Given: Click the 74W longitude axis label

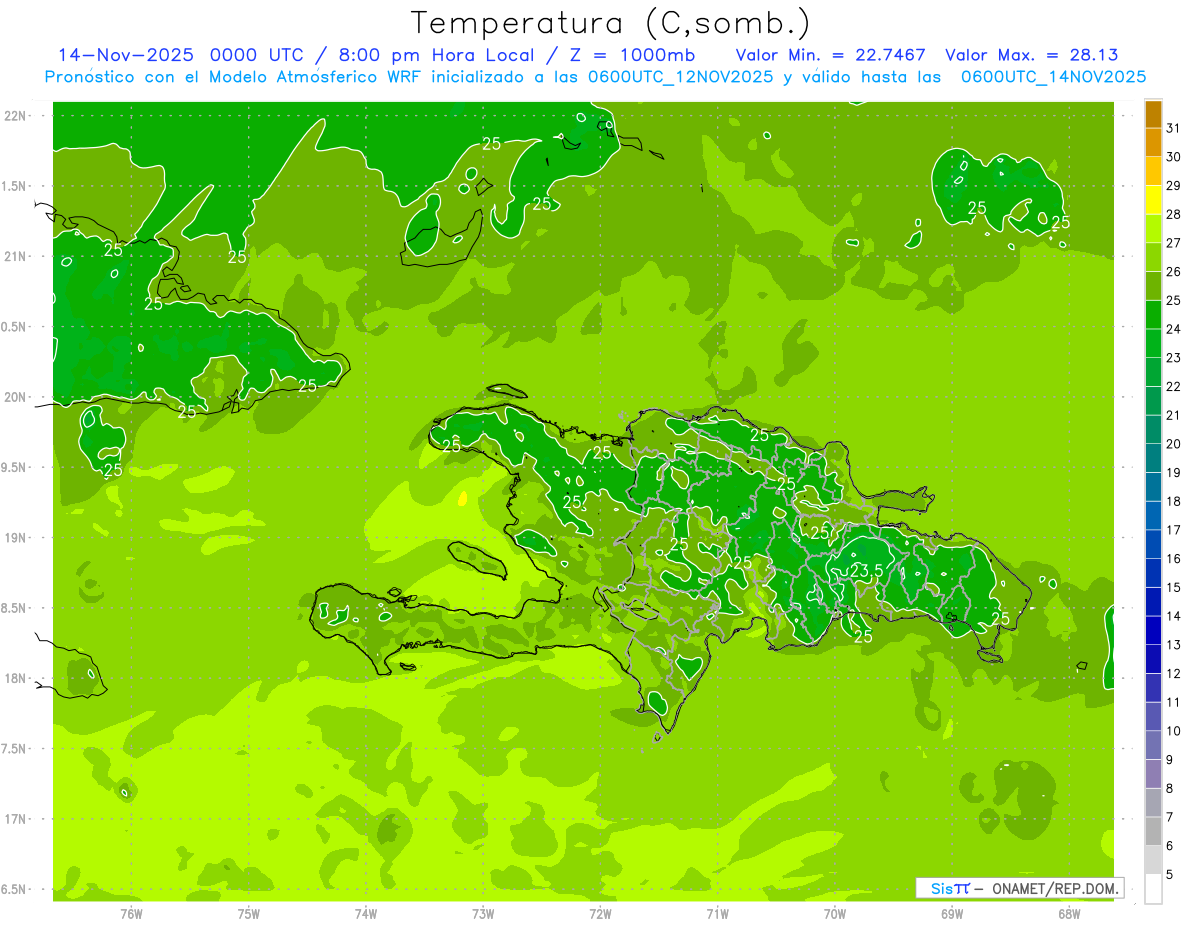Looking at the screenshot, I should click(366, 914).
